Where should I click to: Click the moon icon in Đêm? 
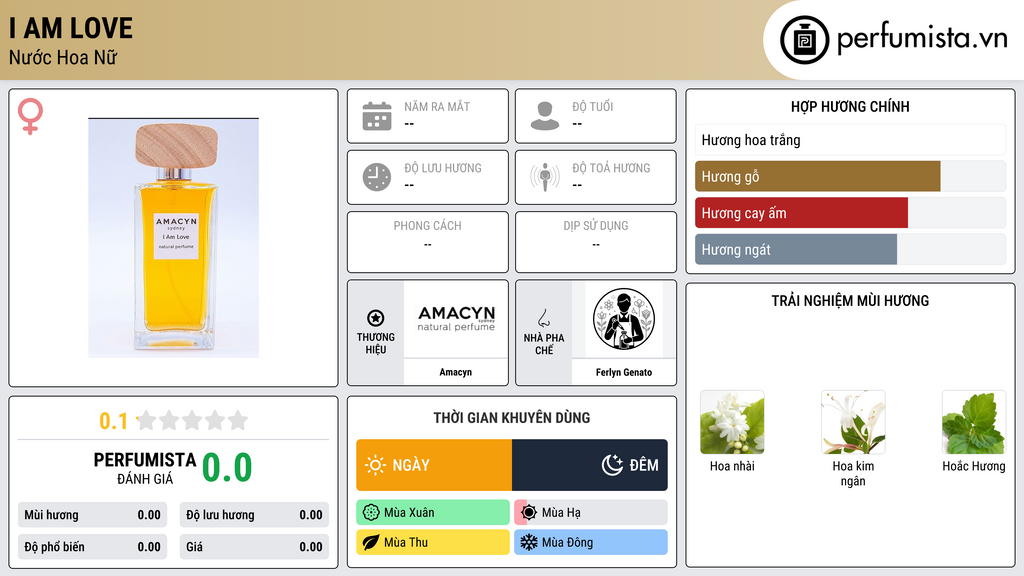tap(612, 465)
